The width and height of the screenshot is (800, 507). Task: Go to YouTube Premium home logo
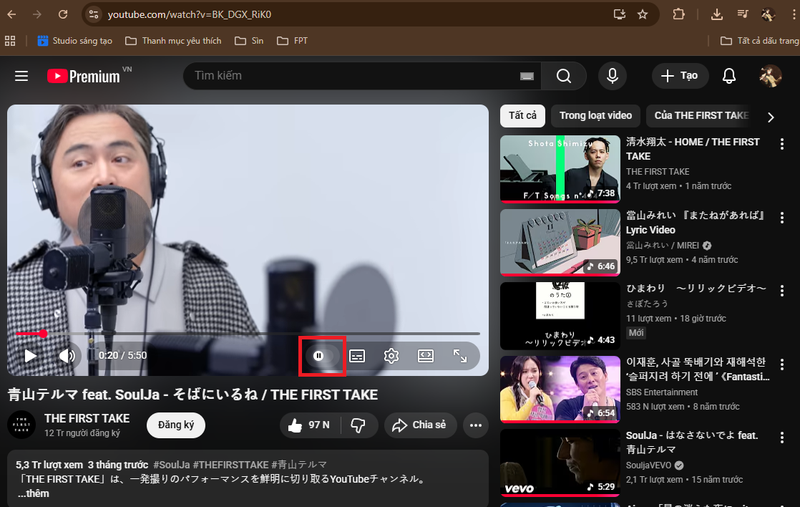(84, 76)
